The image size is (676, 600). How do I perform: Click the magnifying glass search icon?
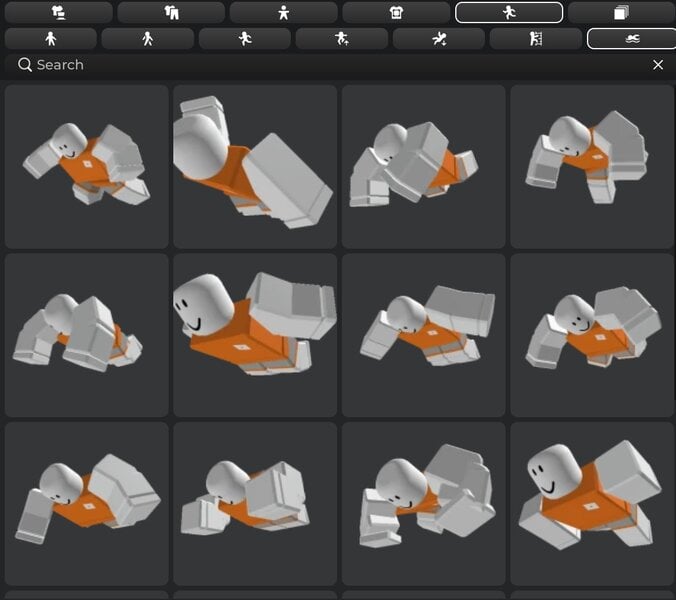tap(25, 65)
